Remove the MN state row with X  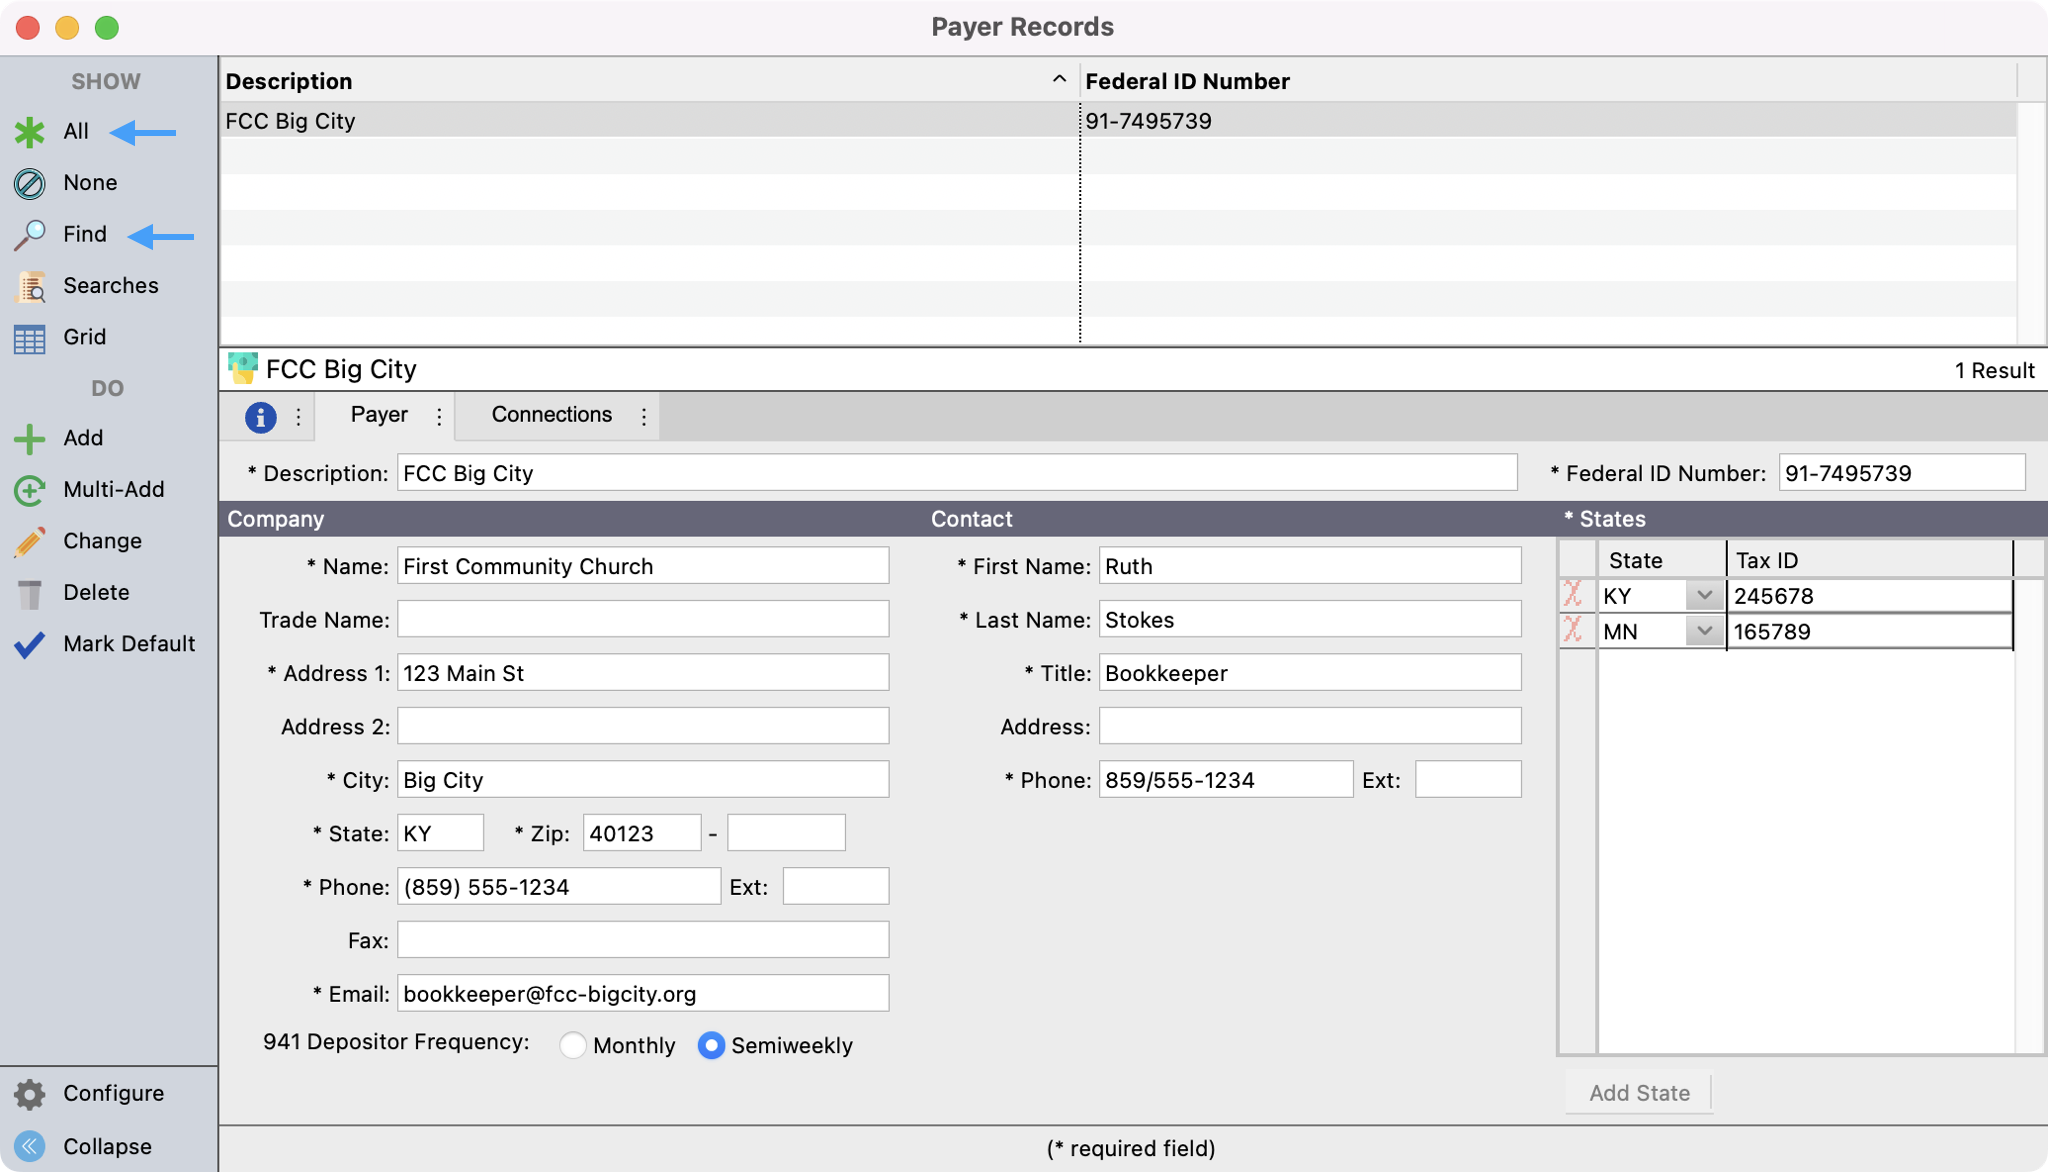click(1574, 631)
